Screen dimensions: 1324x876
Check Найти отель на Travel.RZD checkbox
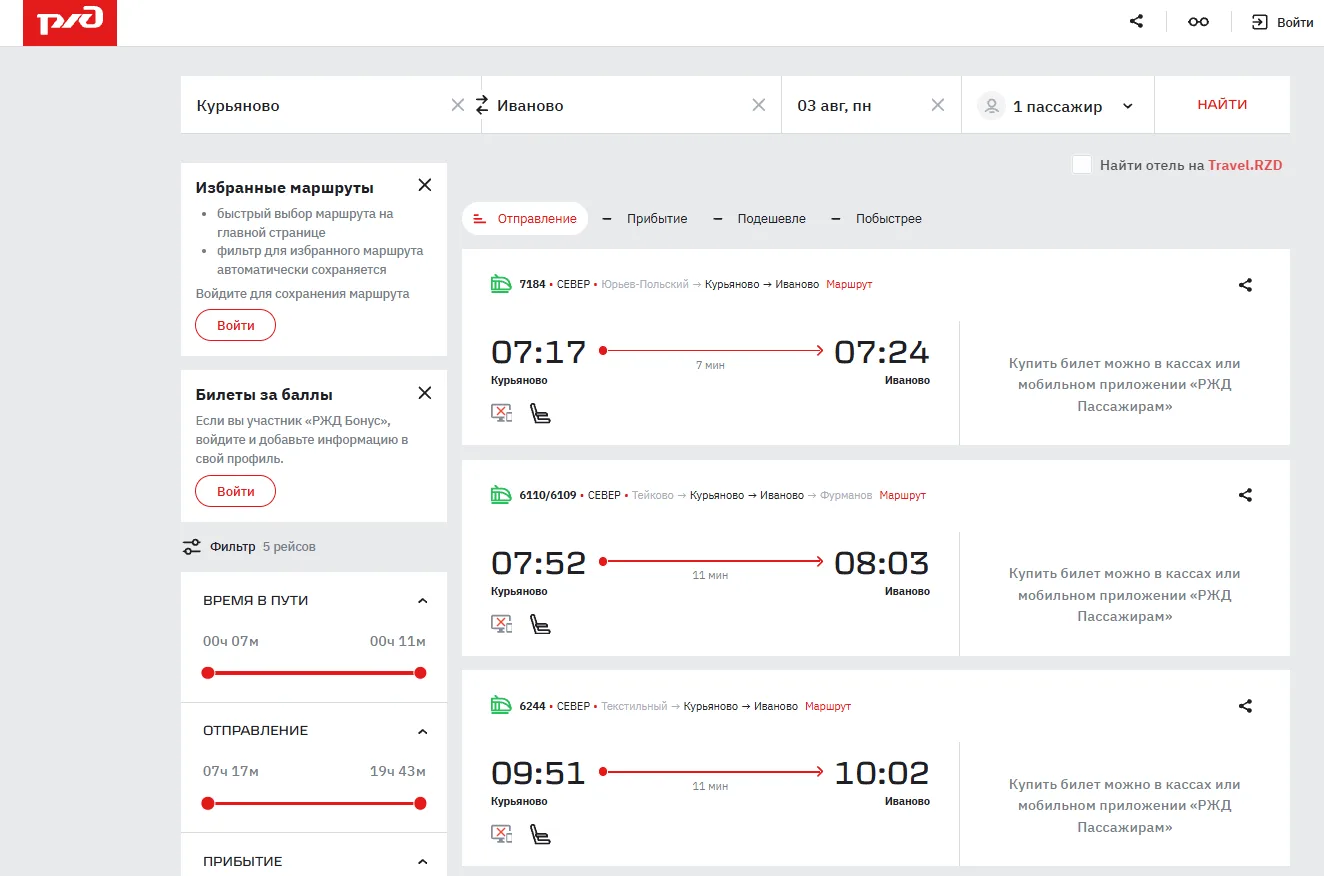pyautogui.click(x=1082, y=165)
